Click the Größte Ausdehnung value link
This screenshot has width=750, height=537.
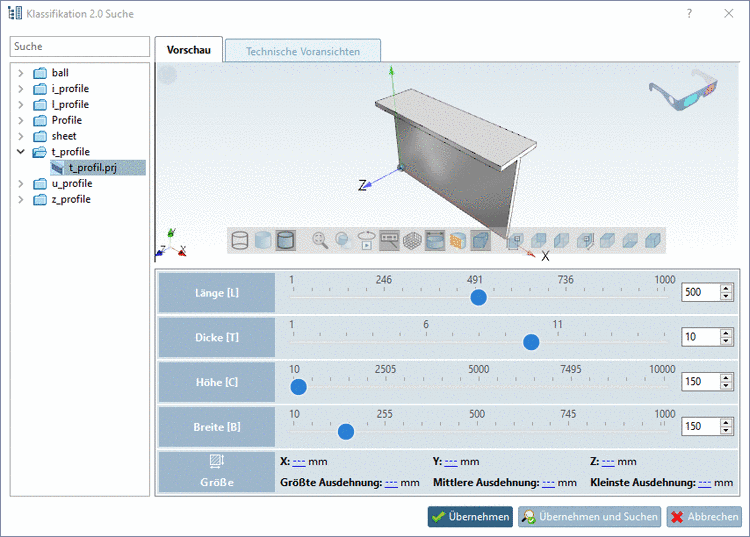[x=391, y=483]
